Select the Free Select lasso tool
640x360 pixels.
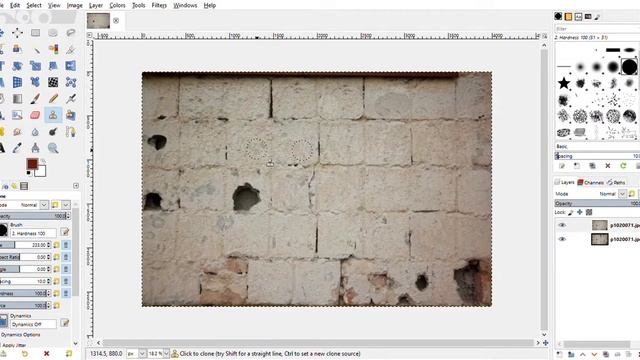pyautogui.click(x=71, y=33)
